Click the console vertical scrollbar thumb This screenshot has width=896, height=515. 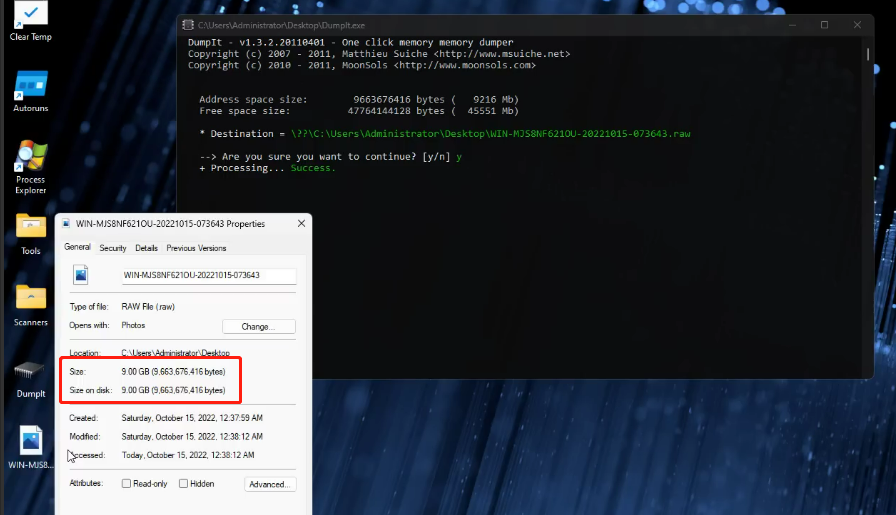tap(867, 54)
